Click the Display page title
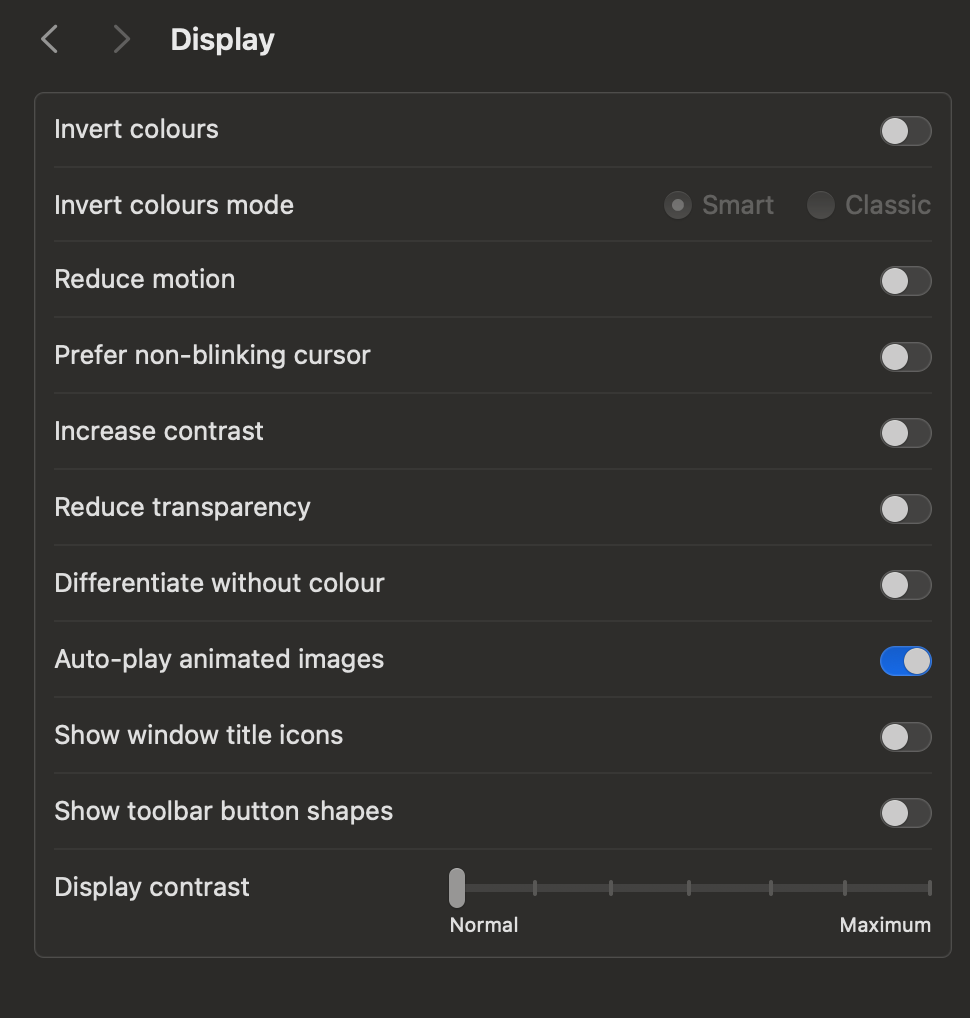The width and height of the screenshot is (970, 1018). tap(222, 40)
